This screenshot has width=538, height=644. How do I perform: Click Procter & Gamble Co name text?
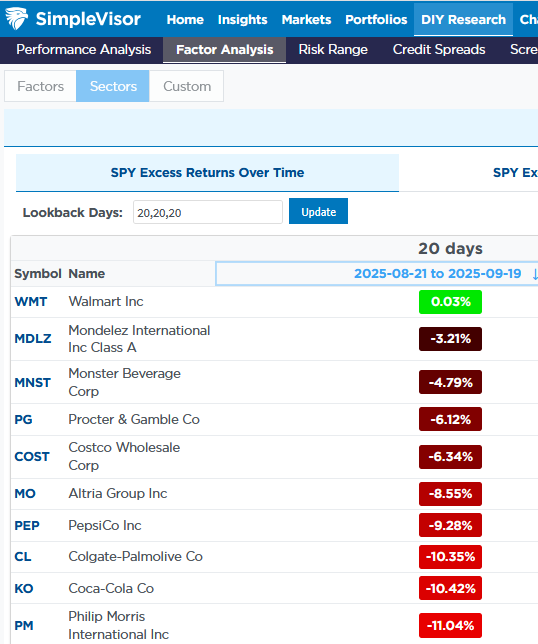(x=134, y=419)
